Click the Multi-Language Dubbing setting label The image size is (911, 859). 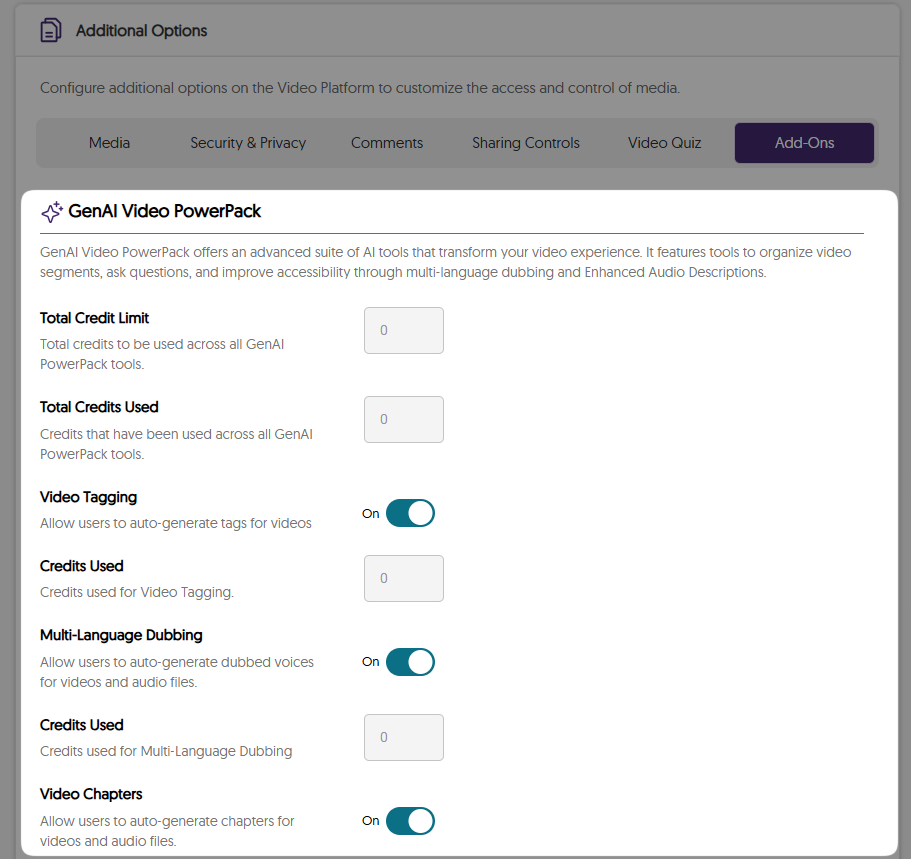pyautogui.click(x=121, y=635)
